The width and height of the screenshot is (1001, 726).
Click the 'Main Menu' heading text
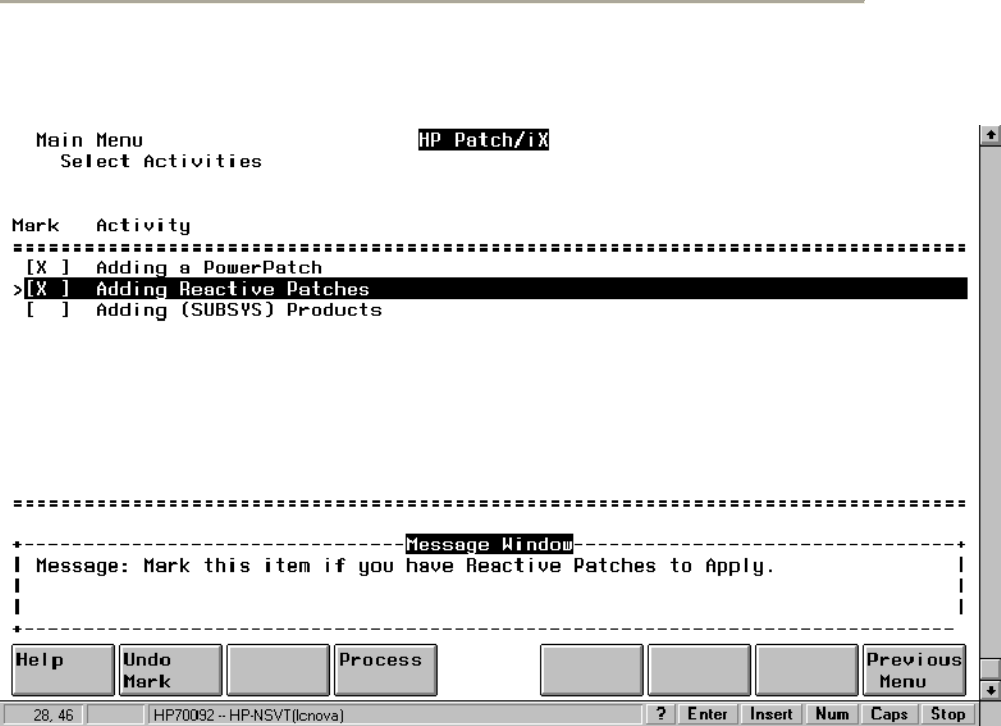tap(89, 140)
